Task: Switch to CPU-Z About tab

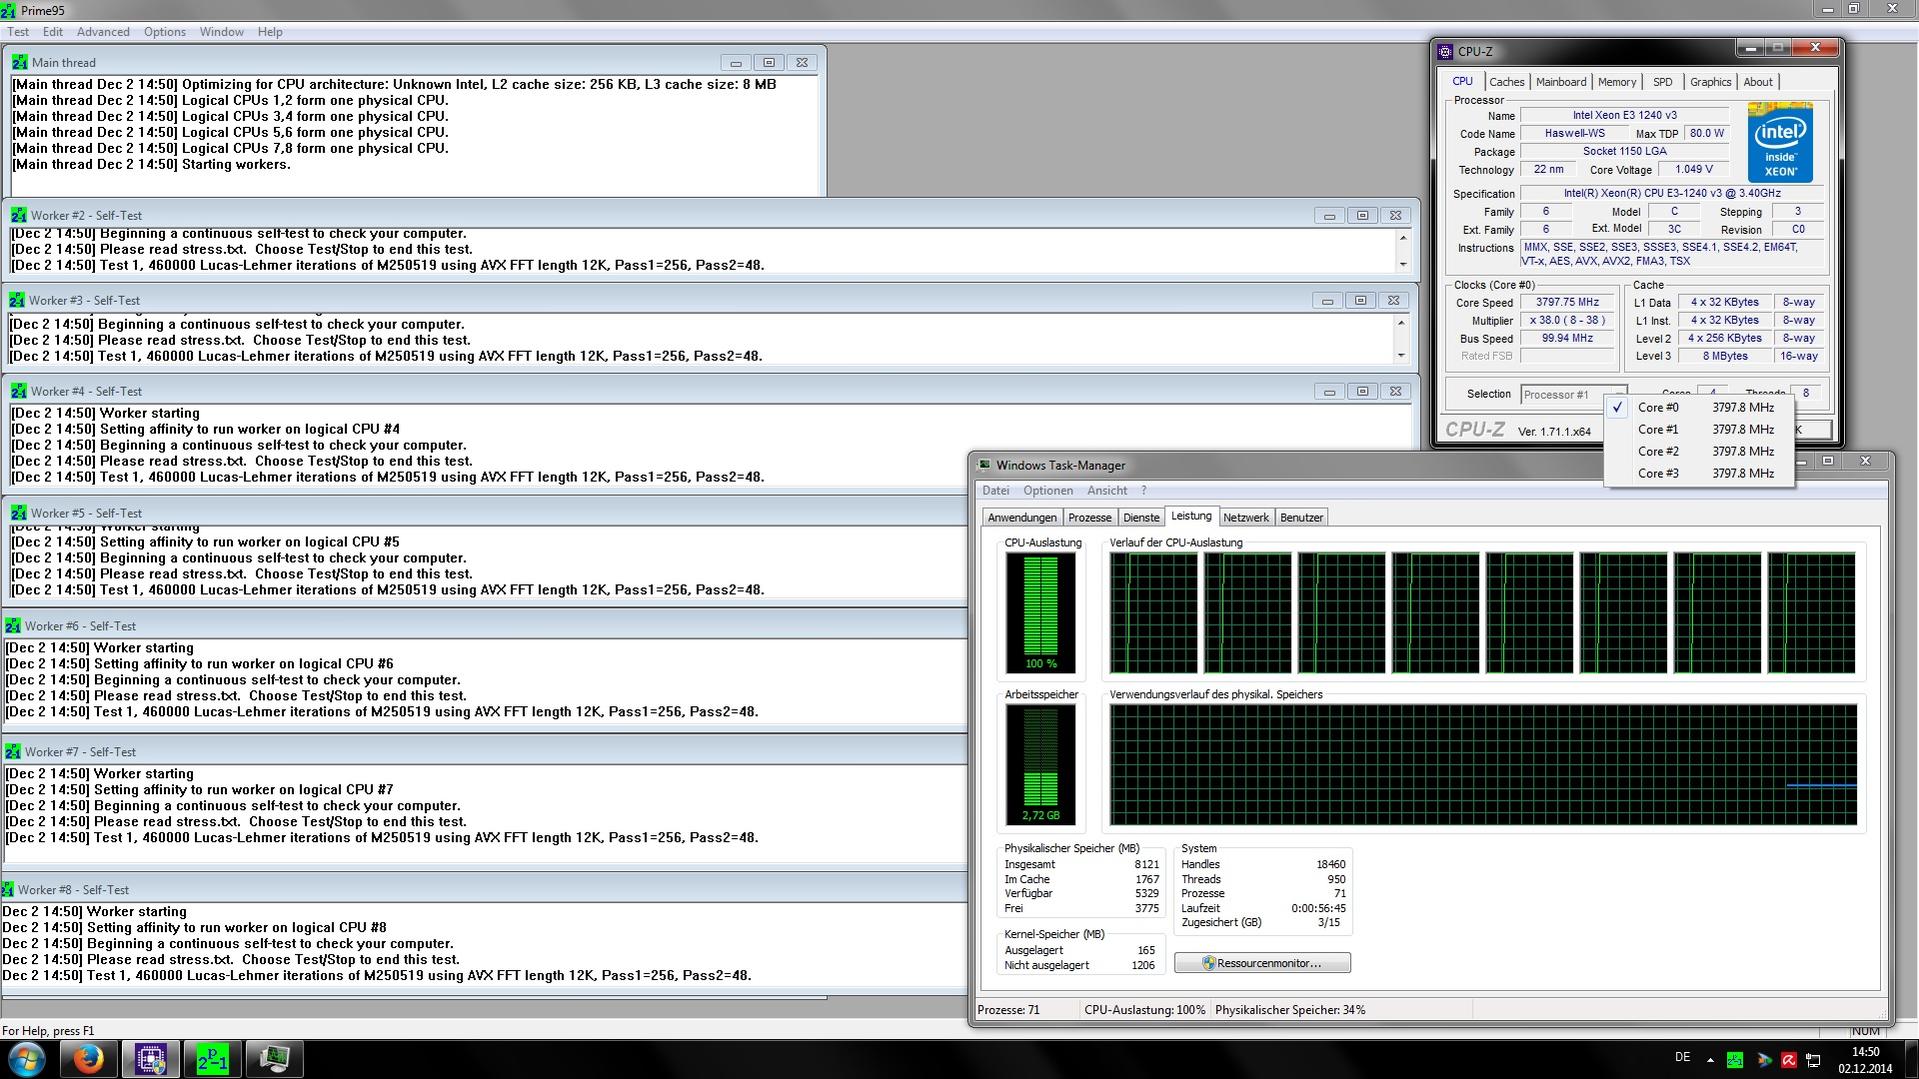Action: 1758,83
